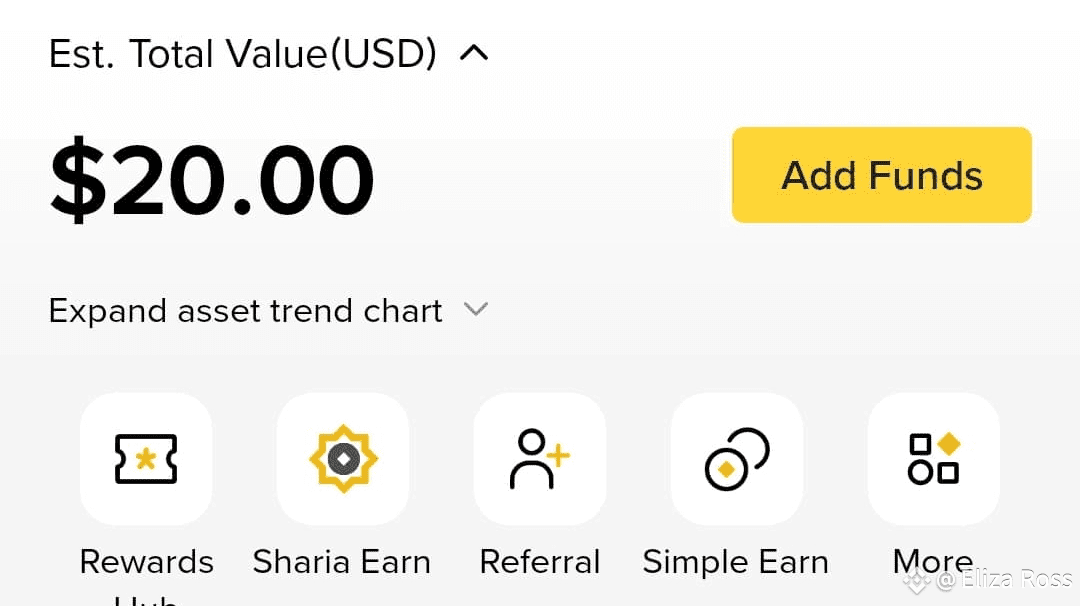Click the Referral text label
Viewport: 1080px width, 606px height.
coord(540,562)
